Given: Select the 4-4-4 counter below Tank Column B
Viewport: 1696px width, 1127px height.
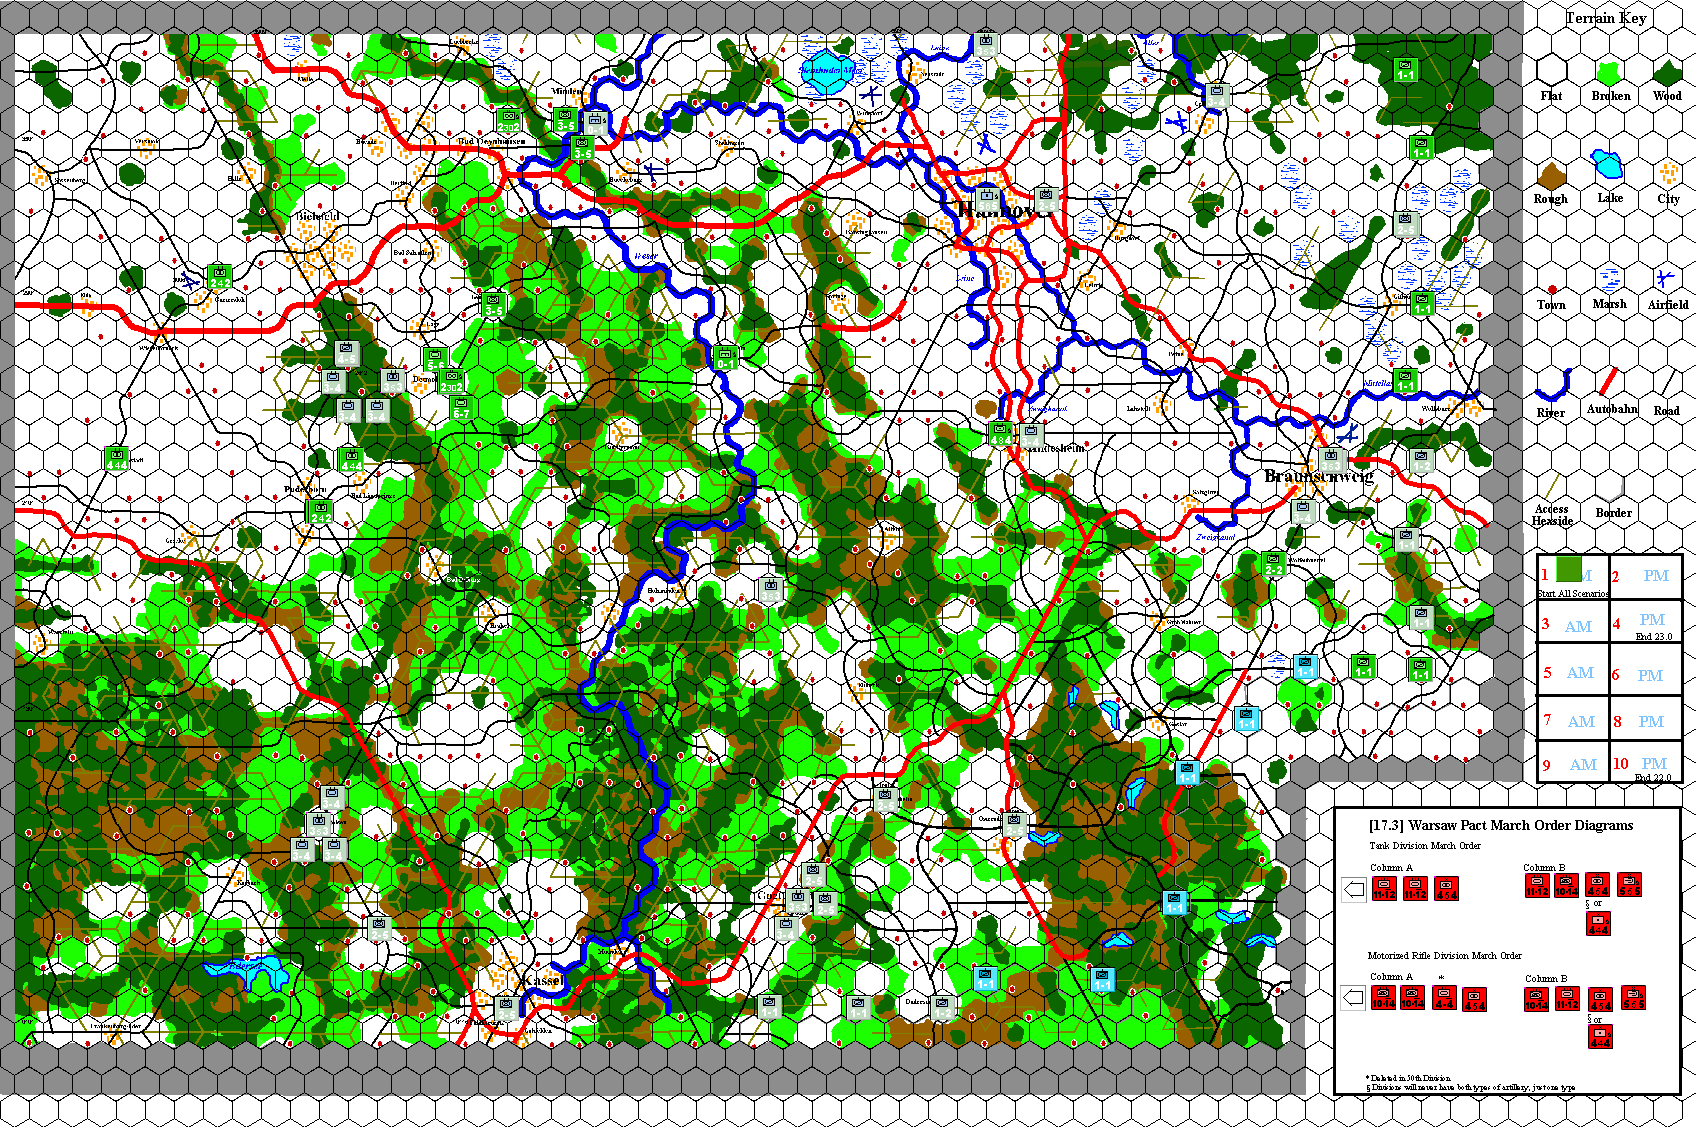Looking at the screenshot, I should [x=1598, y=923].
